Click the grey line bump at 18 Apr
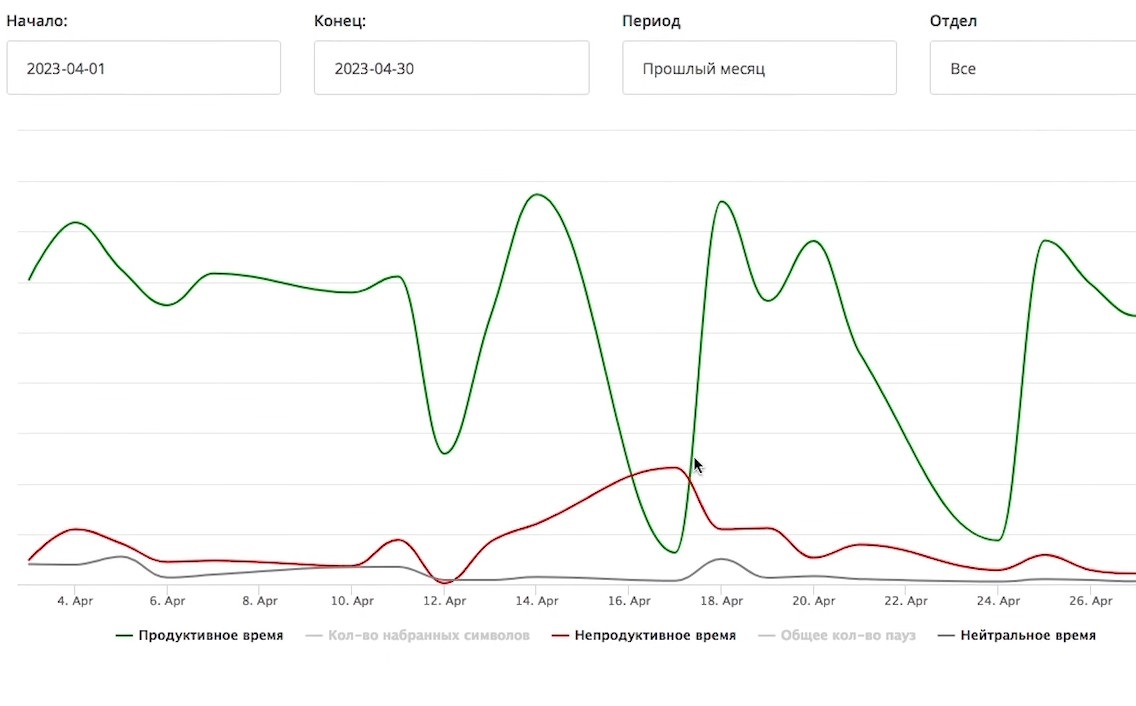The height and width of the screenshot is (706, 1136). [721, 559]
